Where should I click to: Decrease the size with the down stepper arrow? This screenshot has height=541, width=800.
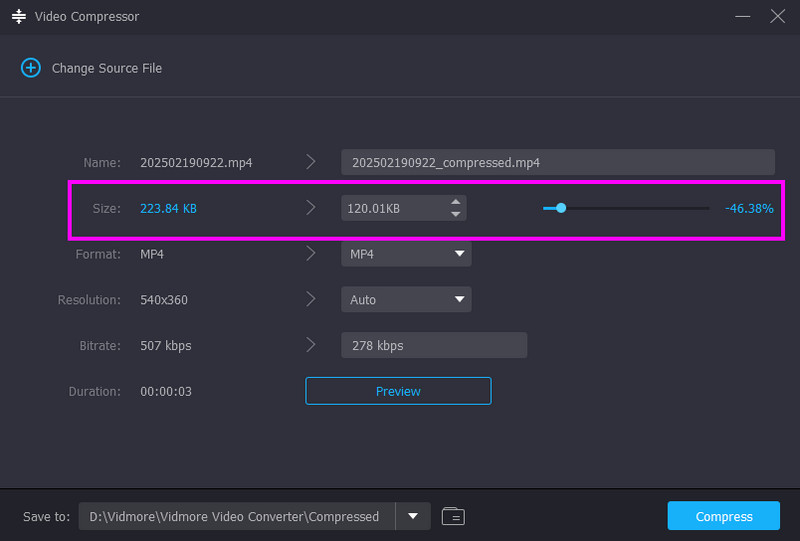click(456, 214)
